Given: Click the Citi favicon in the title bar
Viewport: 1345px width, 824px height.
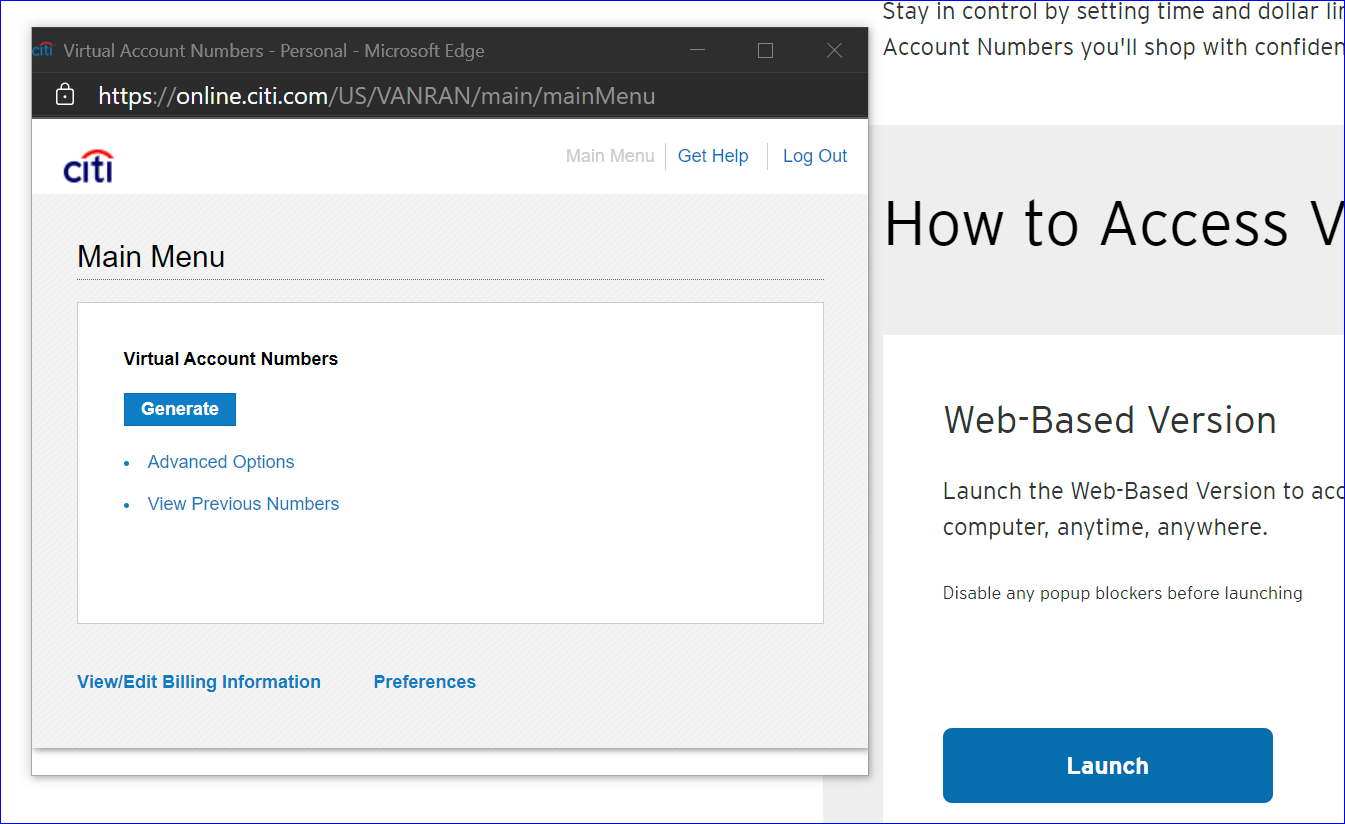Looking at the screenshot, I should point(43,50).
